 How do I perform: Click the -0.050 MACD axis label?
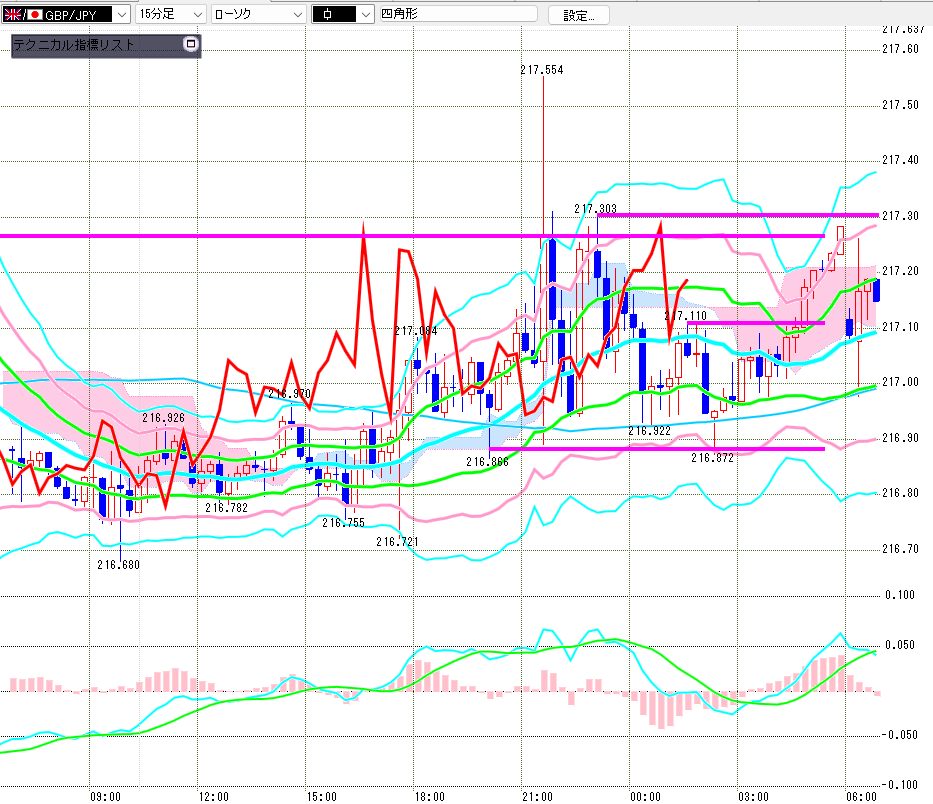pos(900,734)
